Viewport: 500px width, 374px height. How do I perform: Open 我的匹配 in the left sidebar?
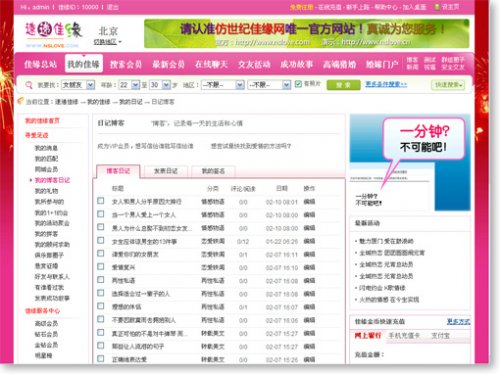pos(46,158)
